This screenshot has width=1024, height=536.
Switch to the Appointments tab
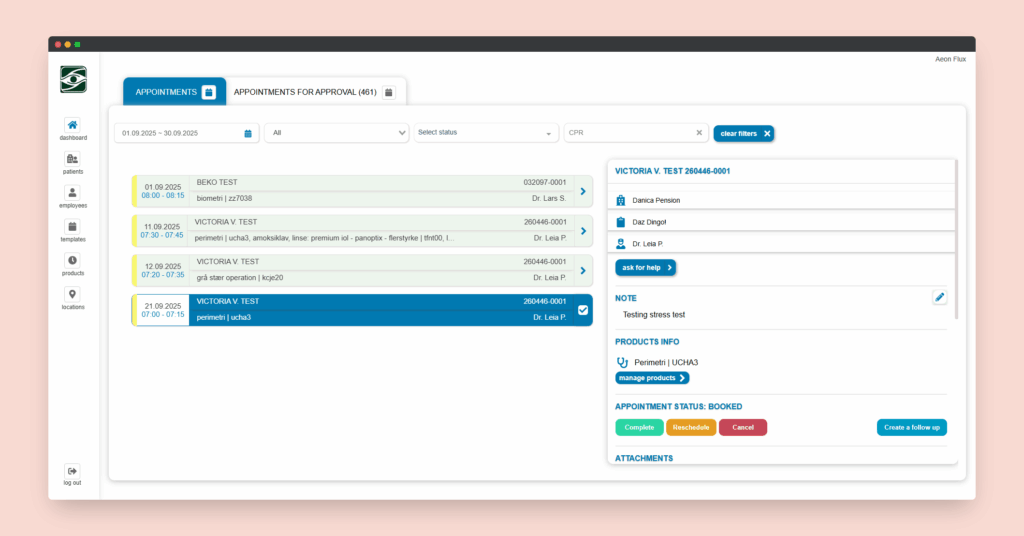(x=174, y=92)
